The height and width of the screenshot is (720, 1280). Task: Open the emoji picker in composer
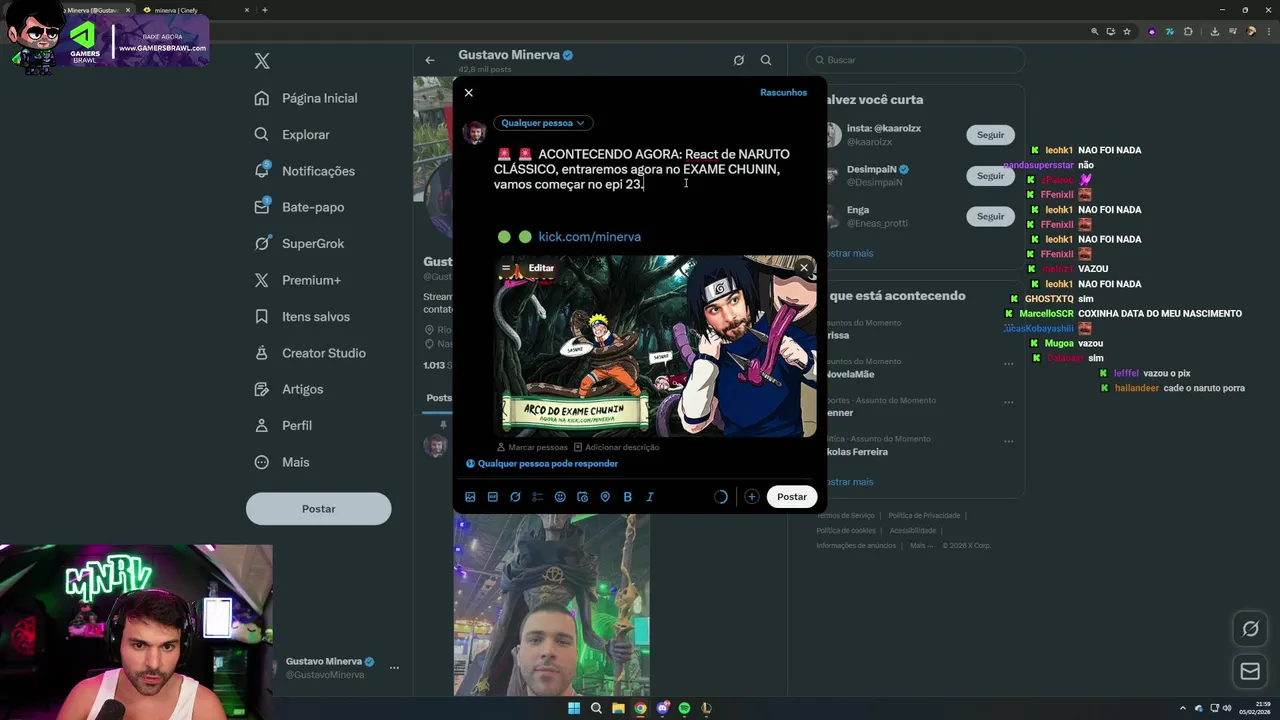click(x=560, y=497)
